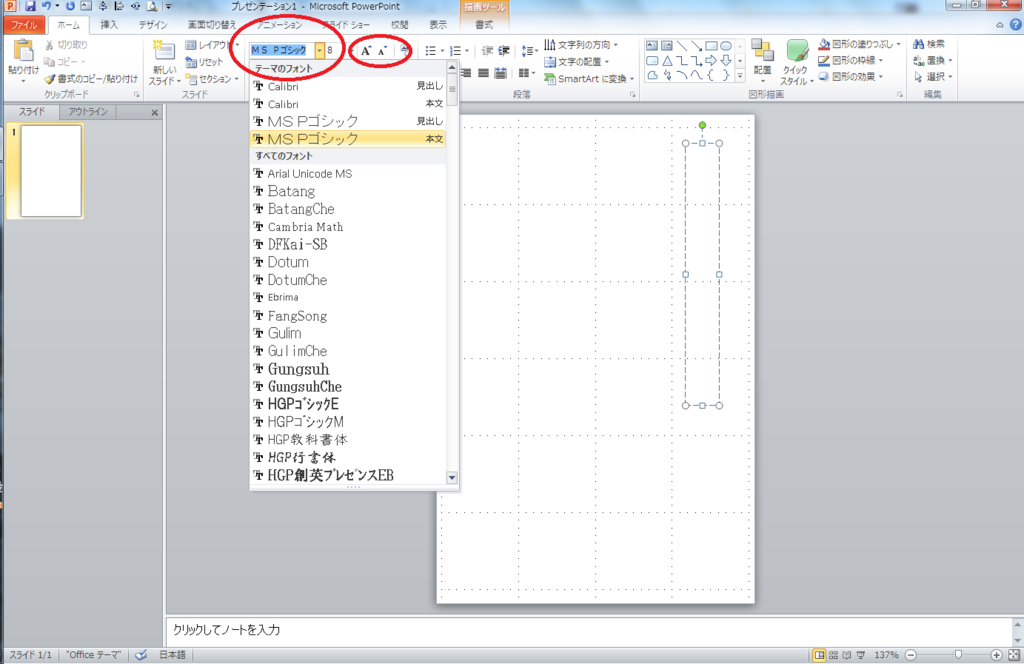Click fit slide to window icon
This screenshot has width=1024, height=664.
pyautogui.click(x=1014, y=654)
